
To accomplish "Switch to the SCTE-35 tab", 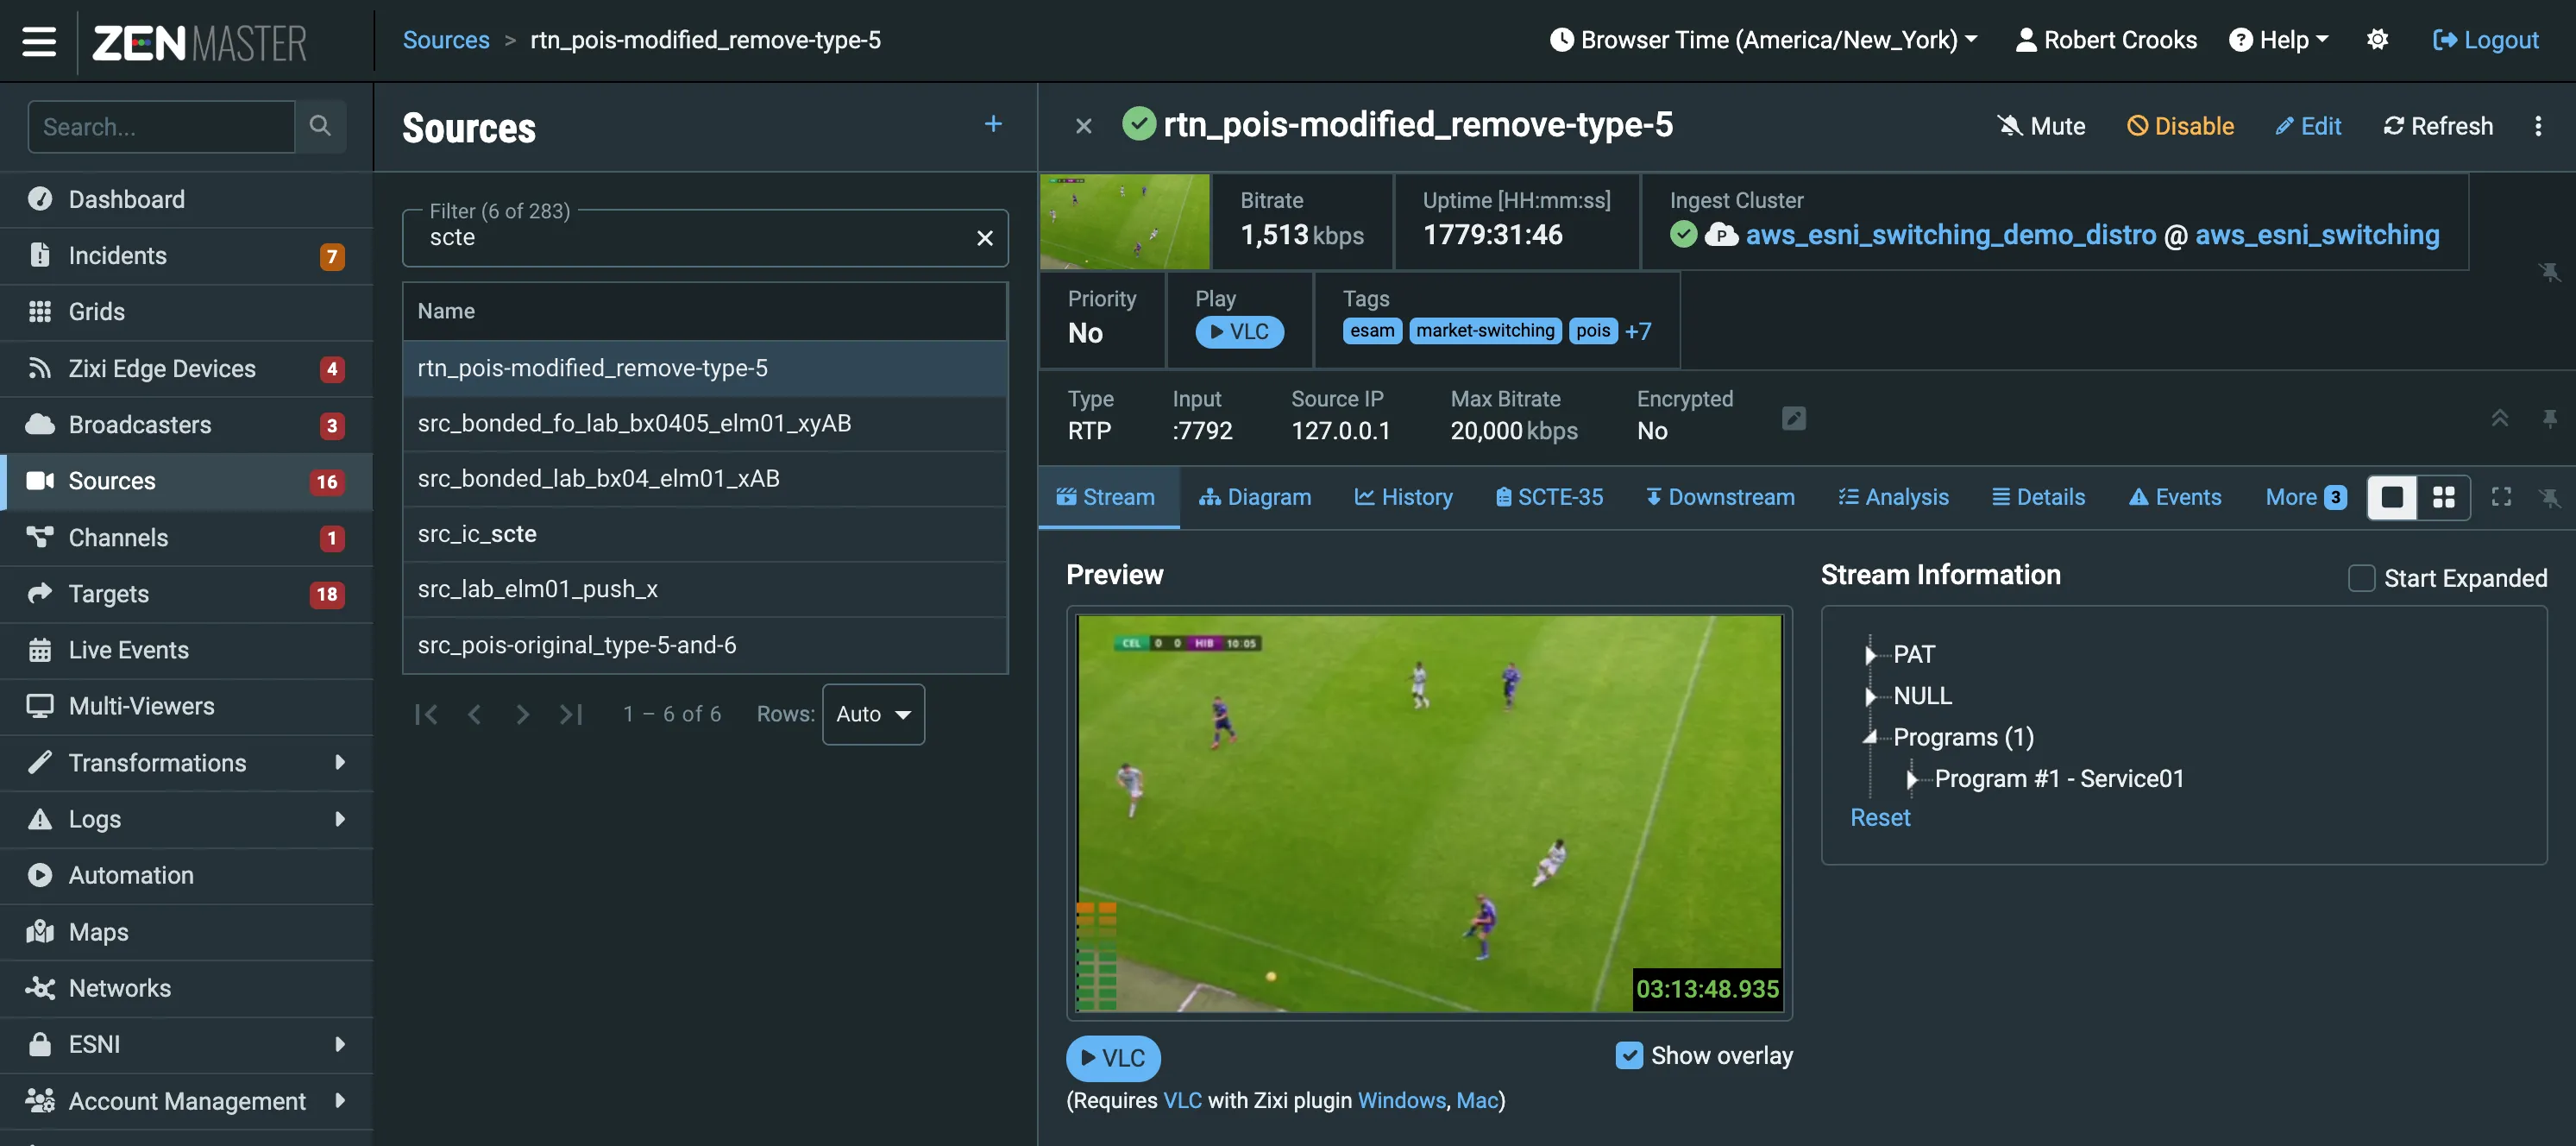I will (1549, 497).
